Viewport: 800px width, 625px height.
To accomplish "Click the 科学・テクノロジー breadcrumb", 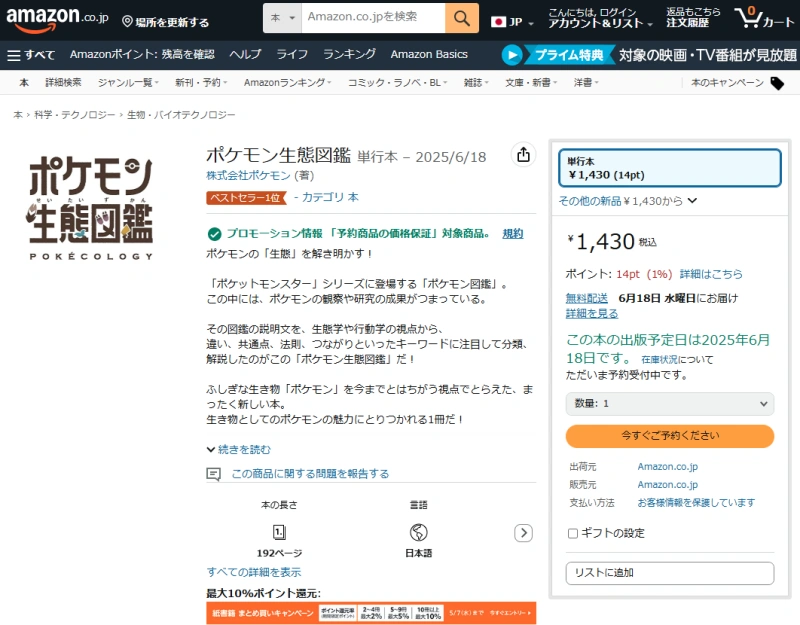I will (x=75, y=115).
